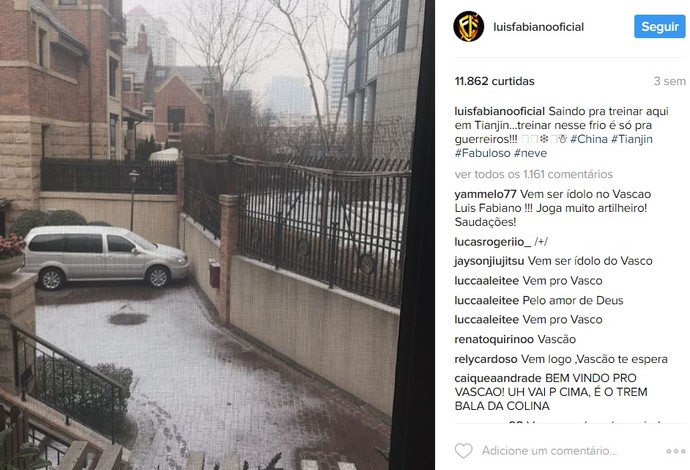The width and height of the screenshot is (690, 470).
Task: Open luisfabianooficial username in header
Action: tap(539, 27)
